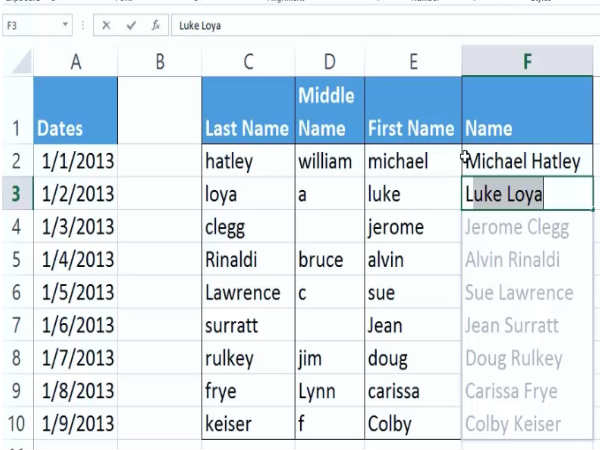Click the Flash Fill suggestion Jerome Clegg
The height and width of the screenshot is (450, 600).
(x=517, y=227)
